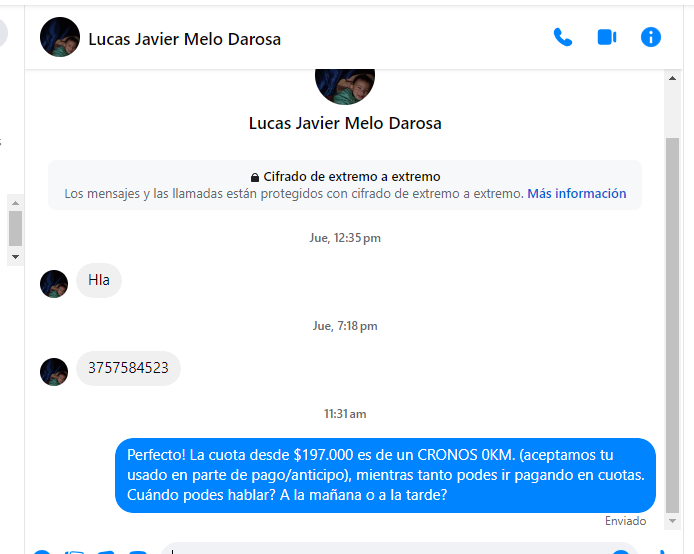Click the lock icon in encryption notice
694x554 pixels.
pyautogui.click(x=254, y=177)
